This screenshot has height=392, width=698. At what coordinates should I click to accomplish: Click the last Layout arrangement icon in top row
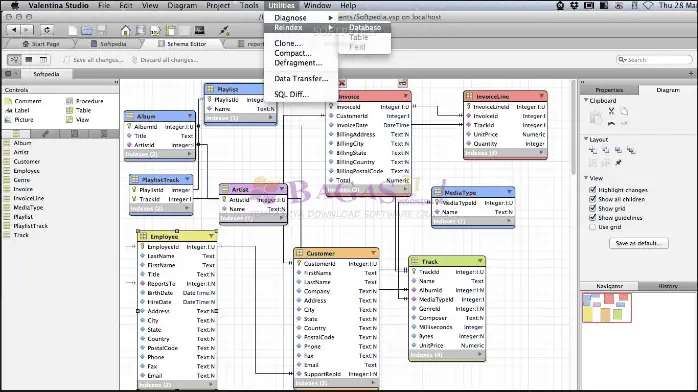pos(631,150)
